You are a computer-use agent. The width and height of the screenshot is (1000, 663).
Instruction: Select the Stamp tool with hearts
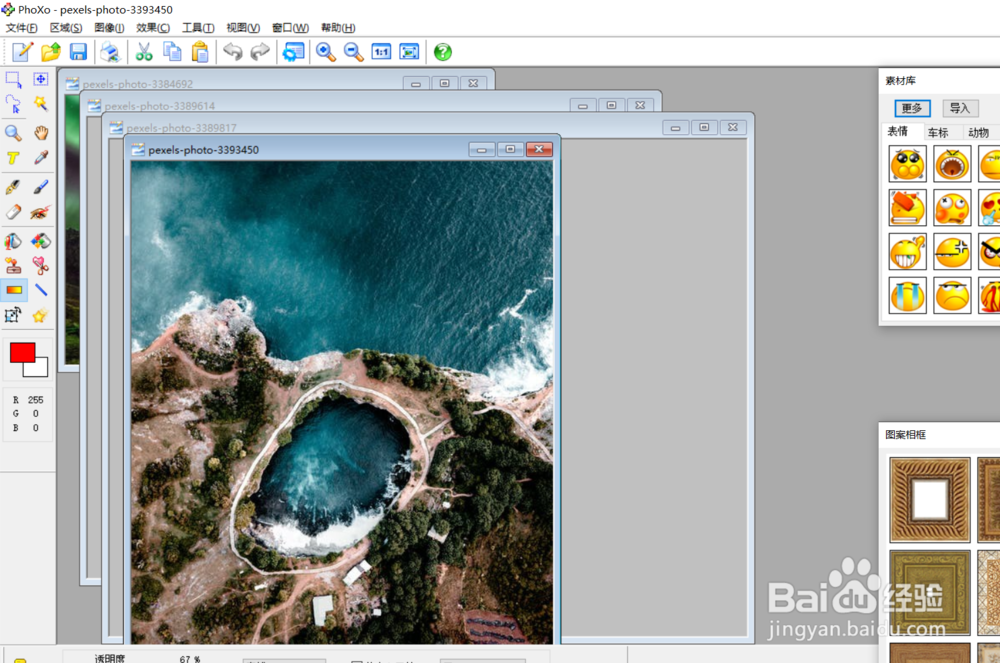[x=13, y=265]
